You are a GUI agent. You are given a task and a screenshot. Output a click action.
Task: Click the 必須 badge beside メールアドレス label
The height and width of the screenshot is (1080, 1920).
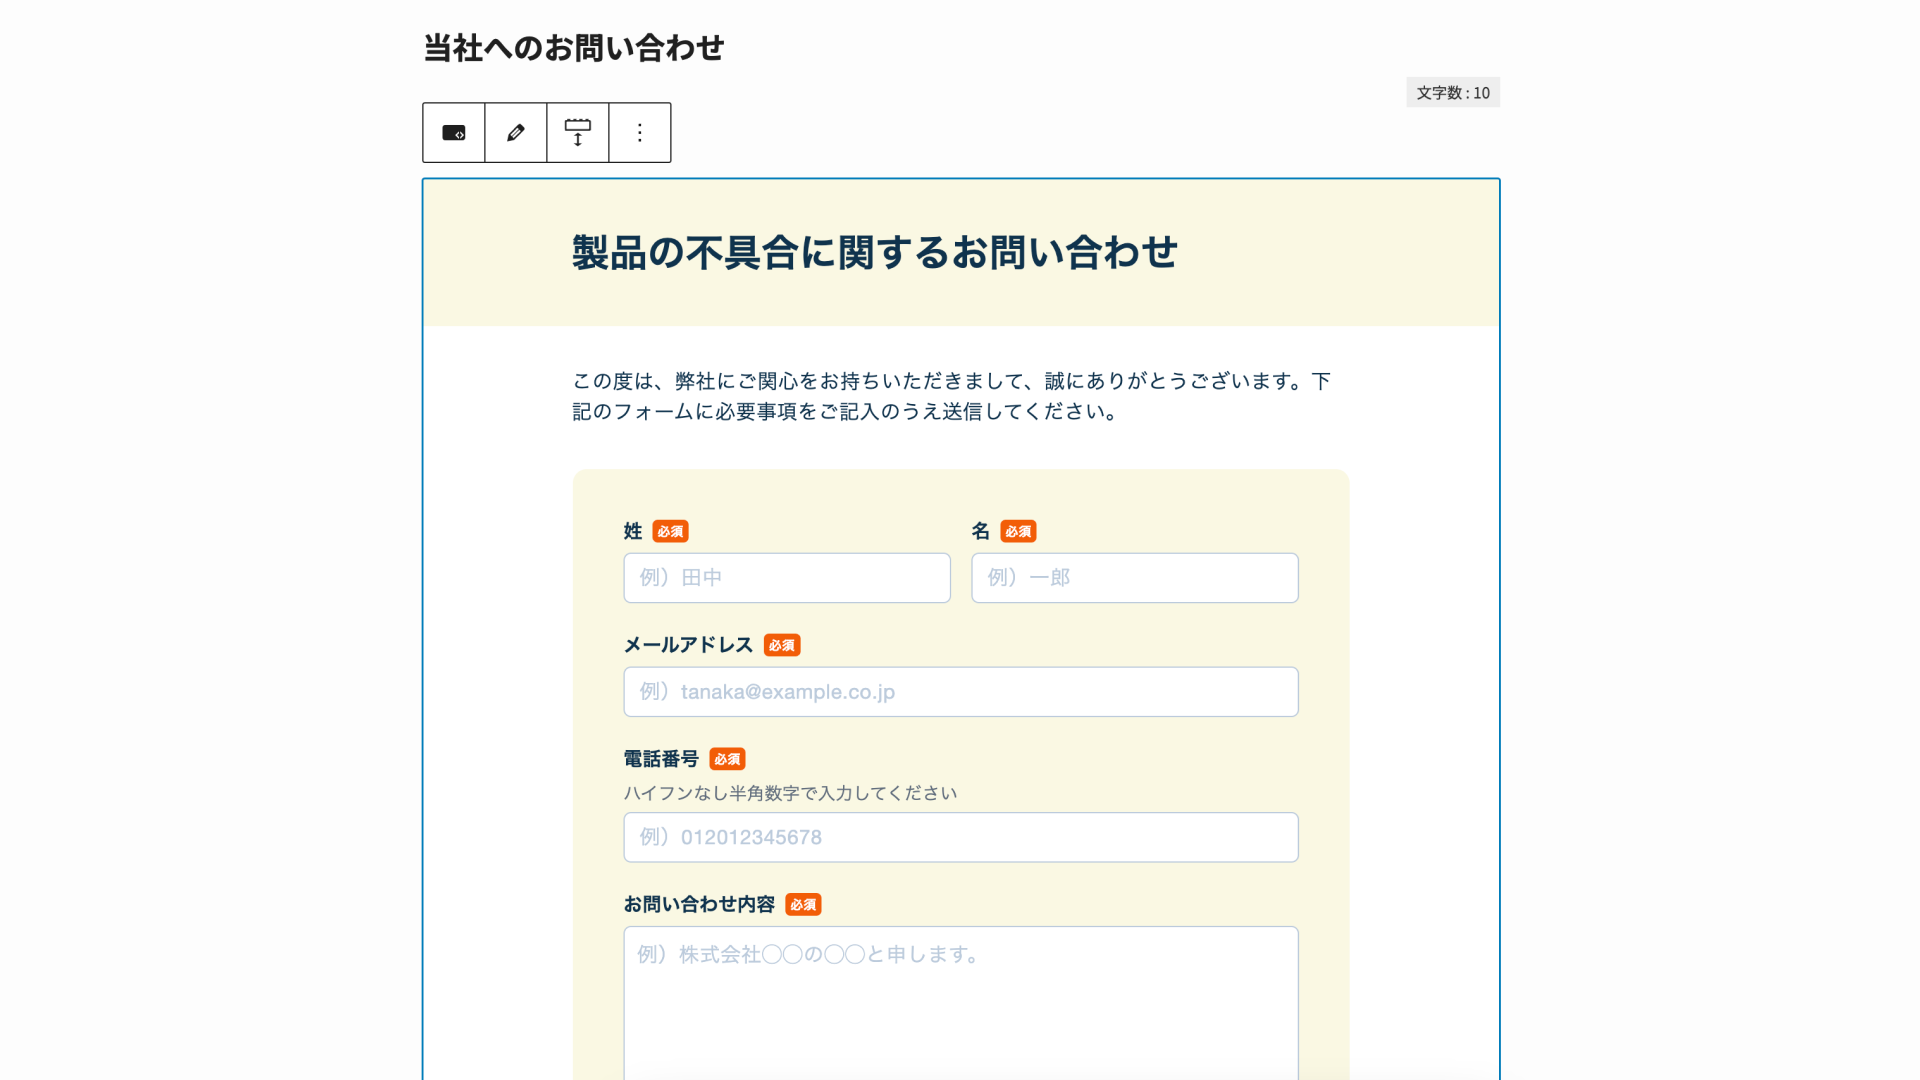tap(782, 646)
